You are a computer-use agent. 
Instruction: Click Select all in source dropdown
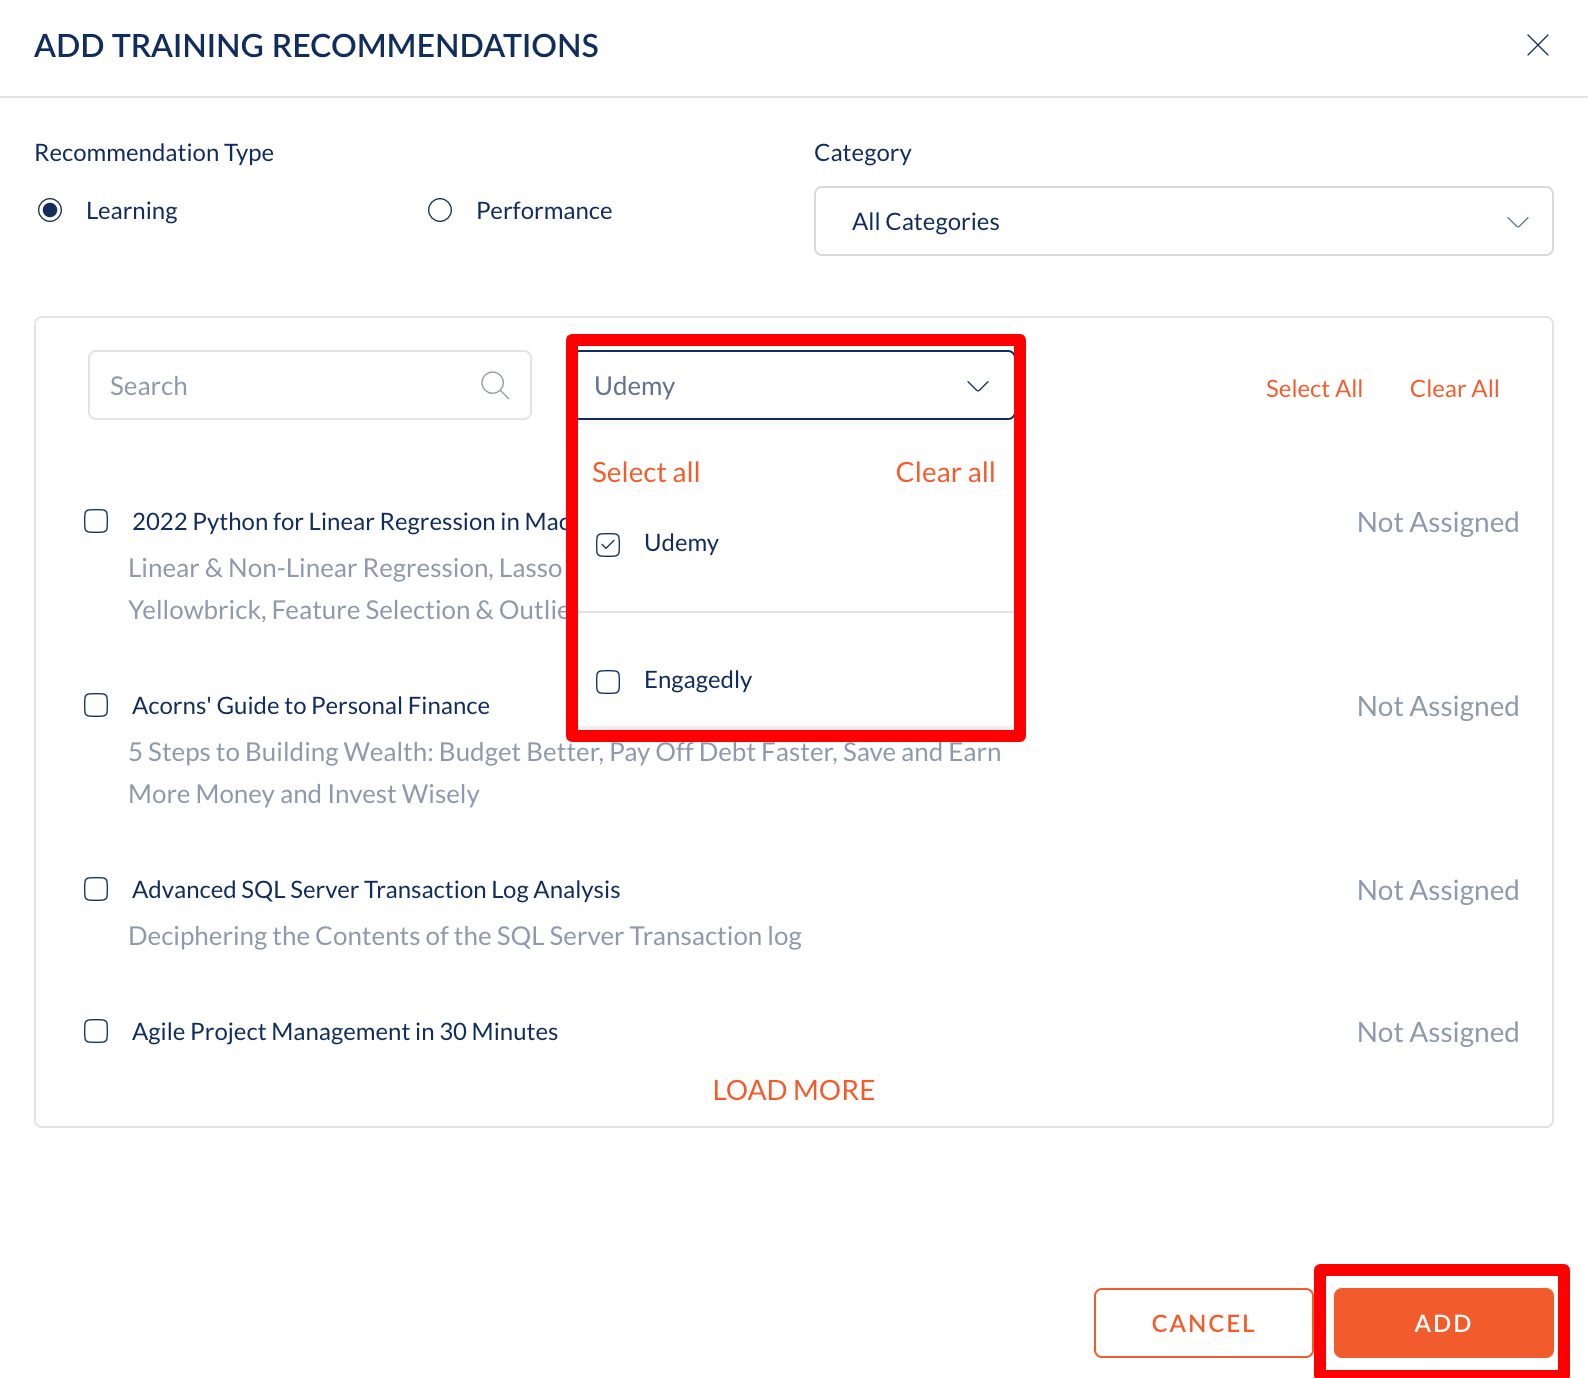(x=646, y=472)
